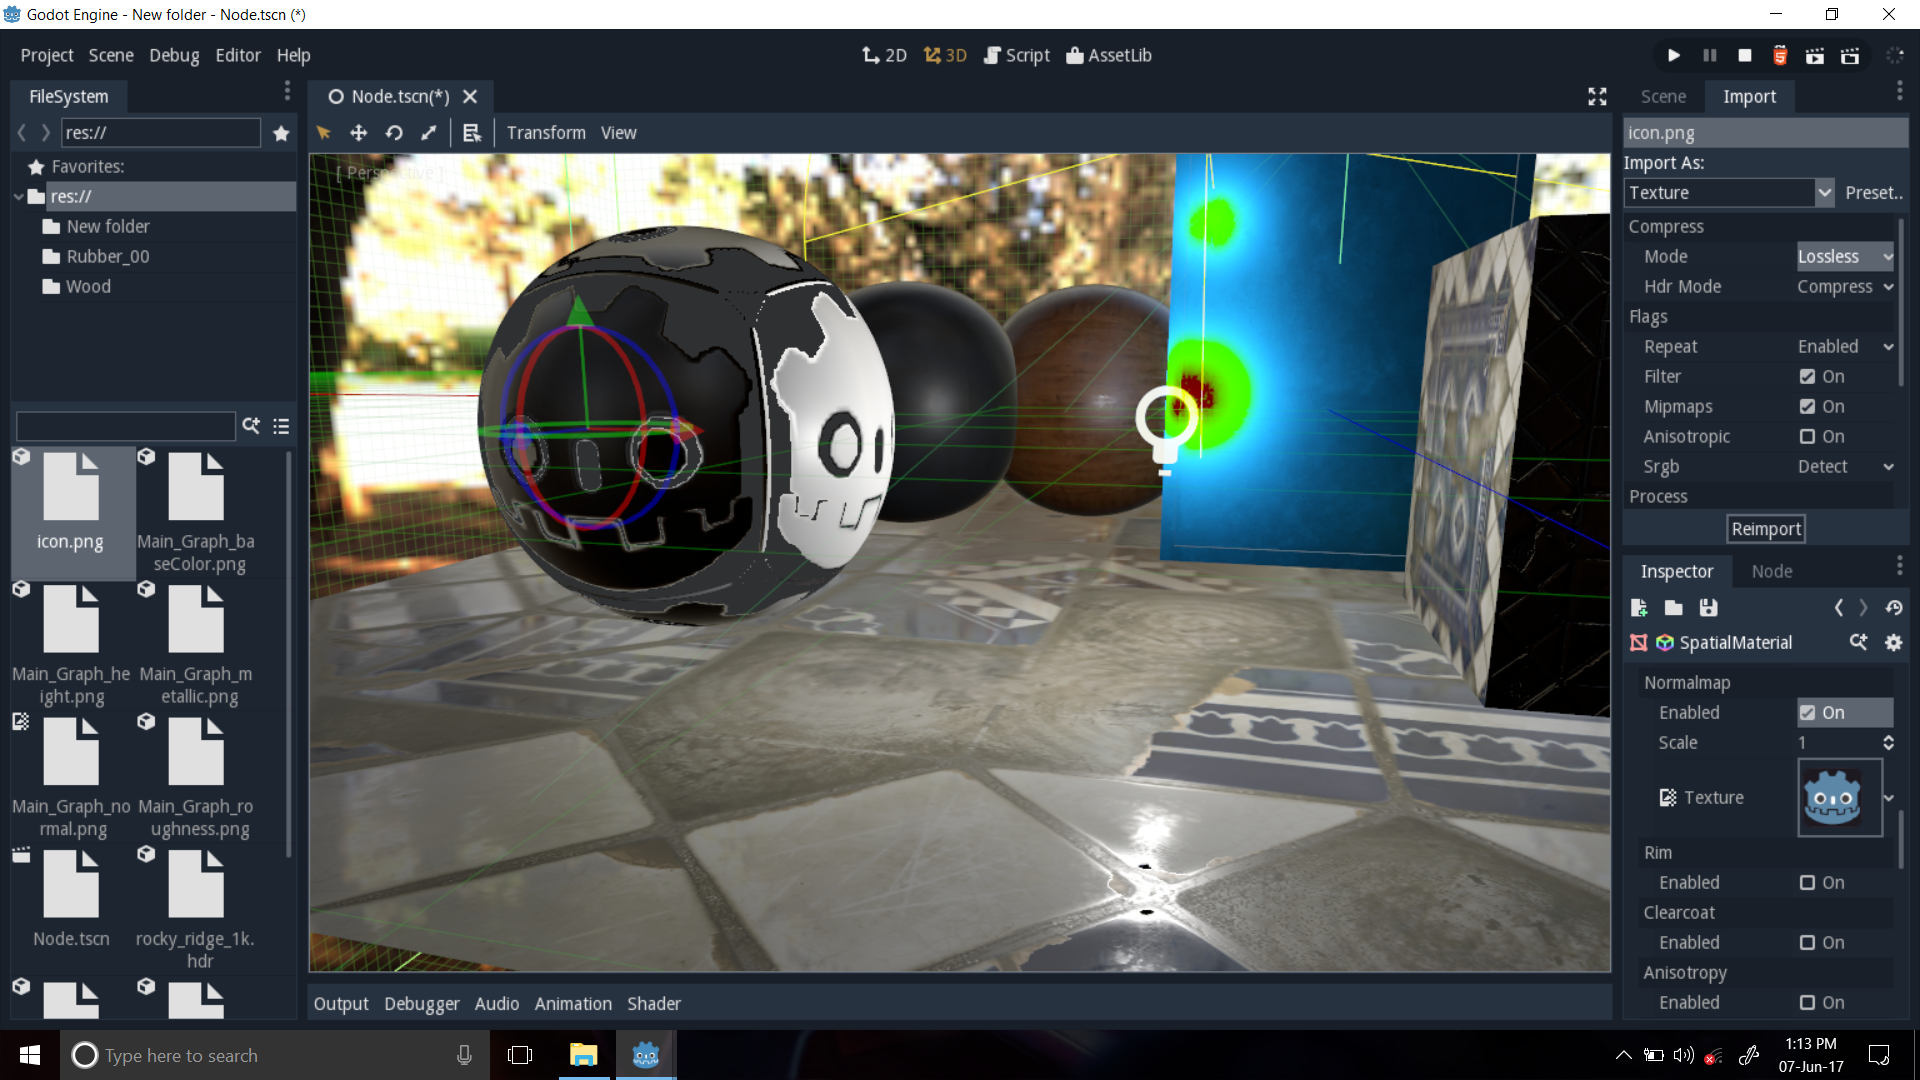Enable the Anisotropic import flag
This screenshot has width=1920, height=1080.
click(x=1807, y=436)
